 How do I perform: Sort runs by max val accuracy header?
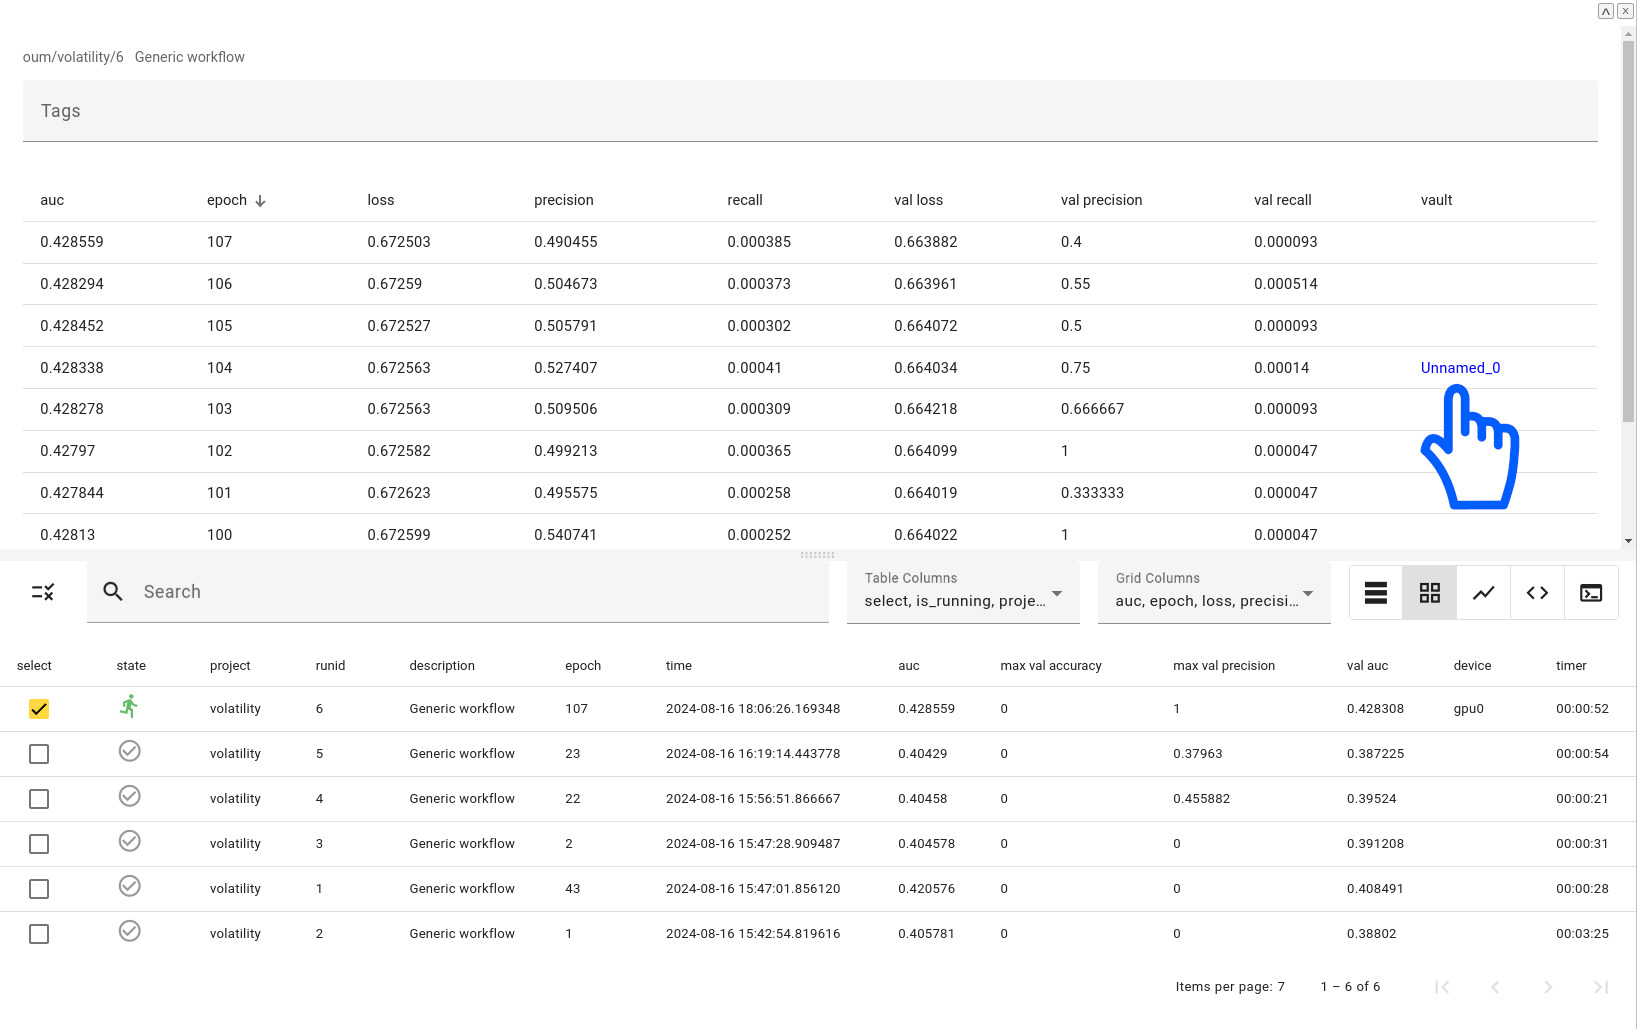click(1050, 666)
